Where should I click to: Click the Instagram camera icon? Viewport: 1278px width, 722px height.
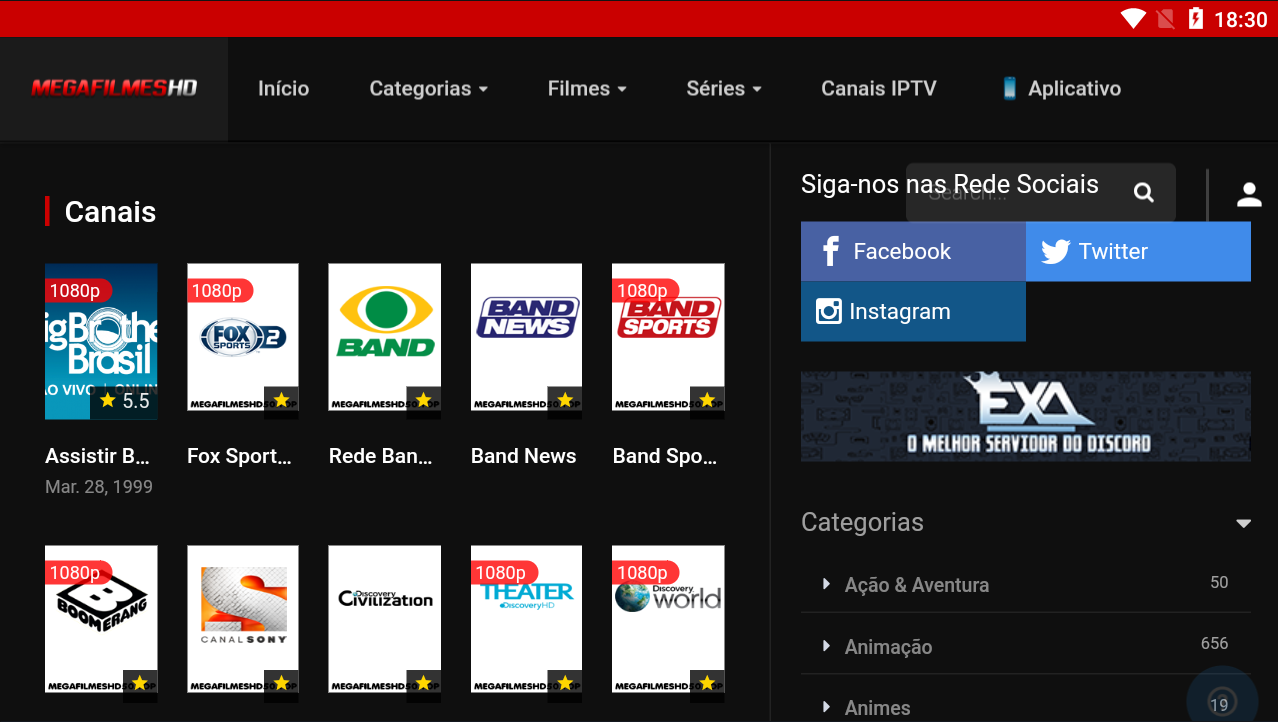tap(829, 311)
